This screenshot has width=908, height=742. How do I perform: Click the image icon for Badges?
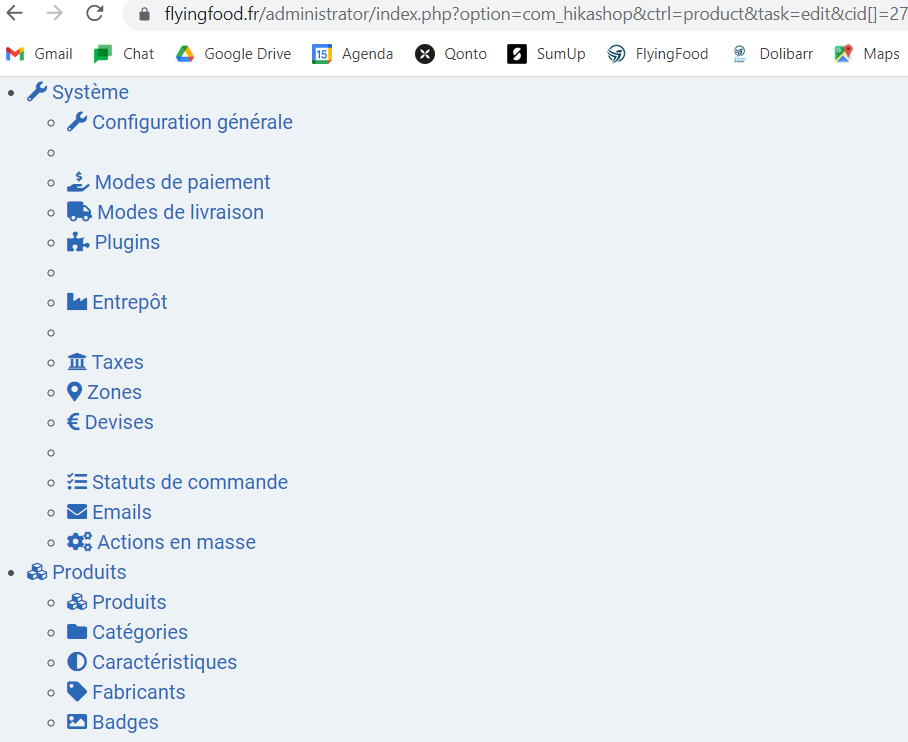point(77,722)
